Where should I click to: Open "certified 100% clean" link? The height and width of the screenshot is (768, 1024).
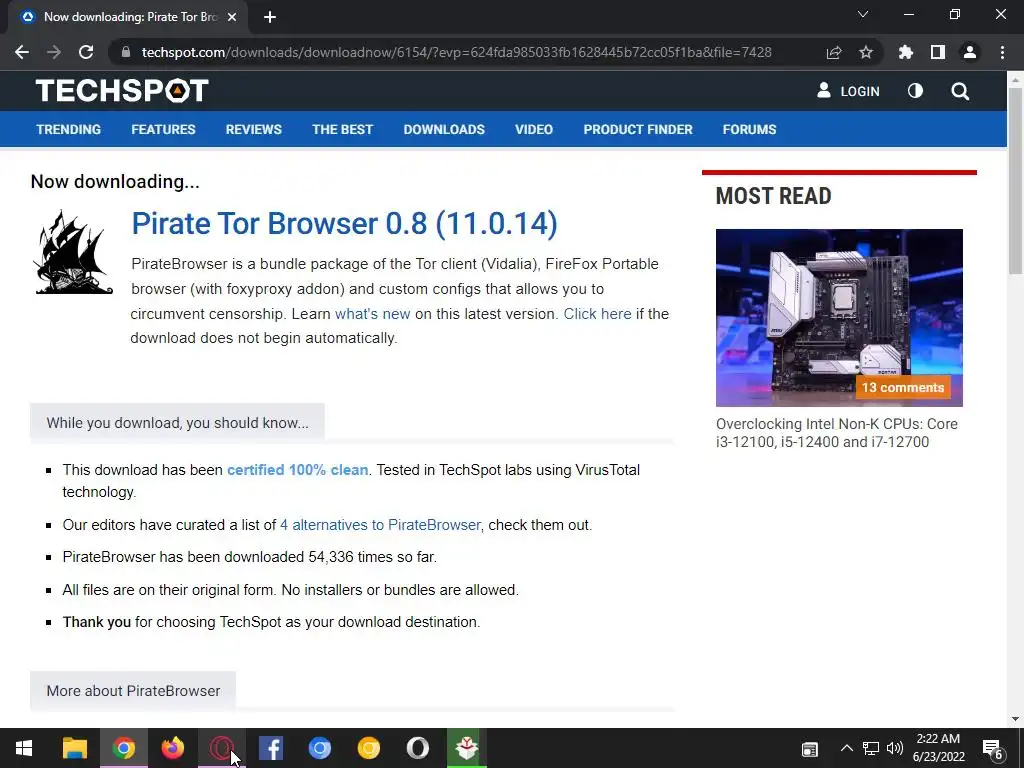297,470
